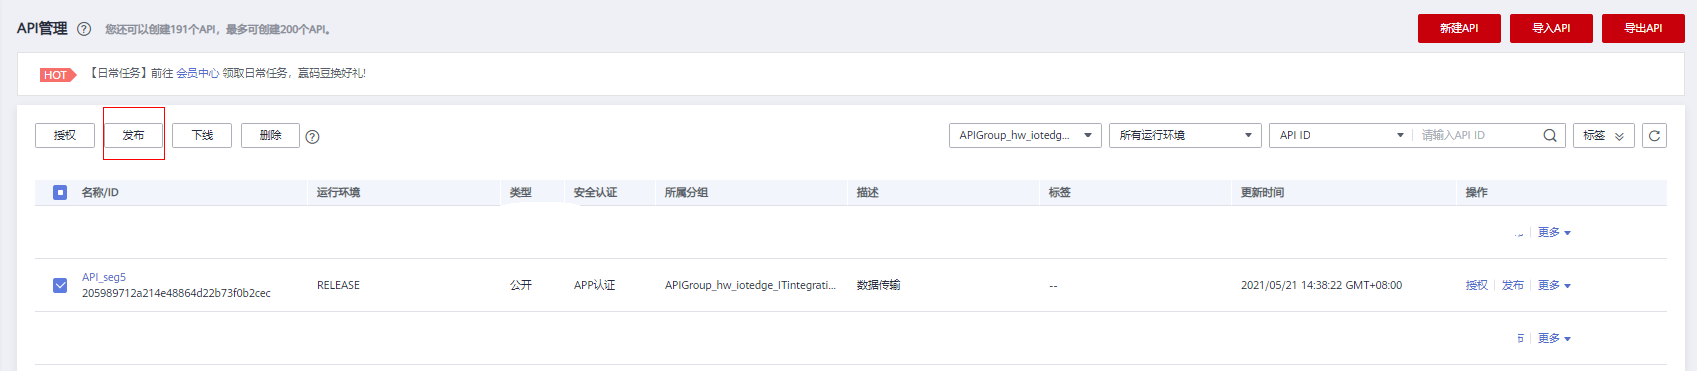Click the 下线 toolbar button
The height and width of the screenshot is (371, 1697).
point(202,135)
